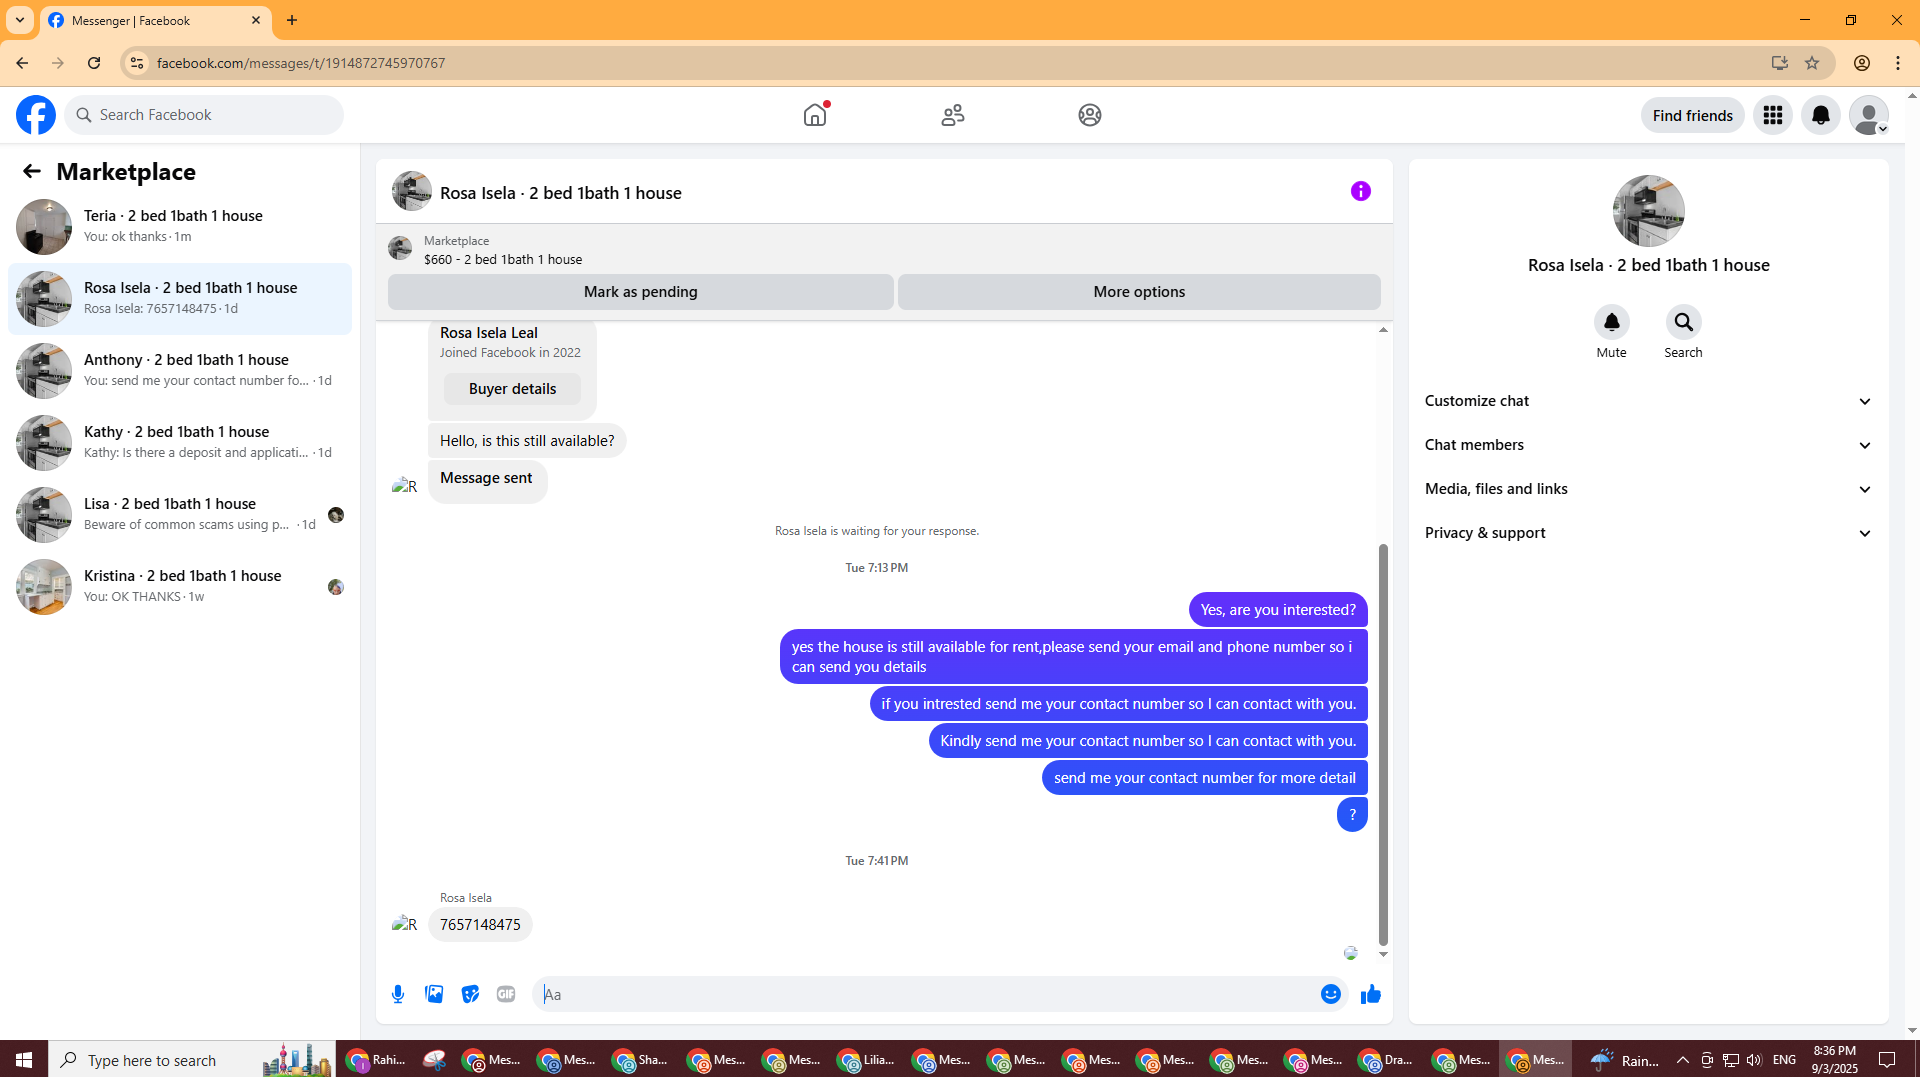Choose a GIF icon
The height and width of the screenshot is (1077, 1920).
[506, 994]
